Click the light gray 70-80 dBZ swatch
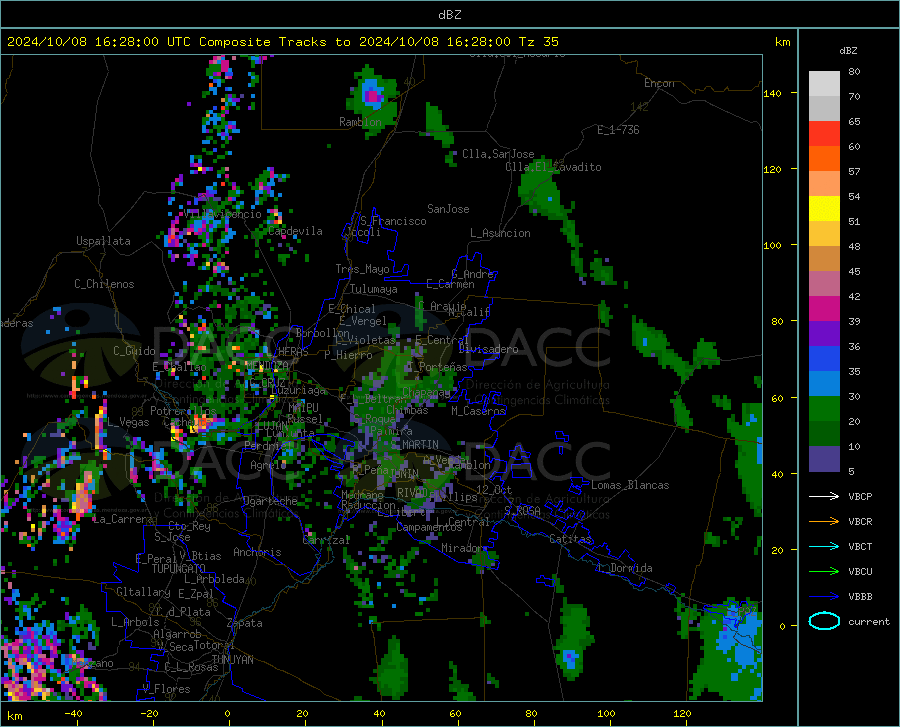 point(824,83)
